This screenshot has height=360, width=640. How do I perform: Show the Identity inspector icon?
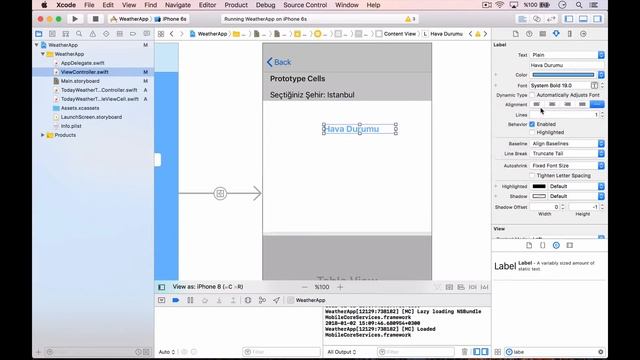(542, 34)
